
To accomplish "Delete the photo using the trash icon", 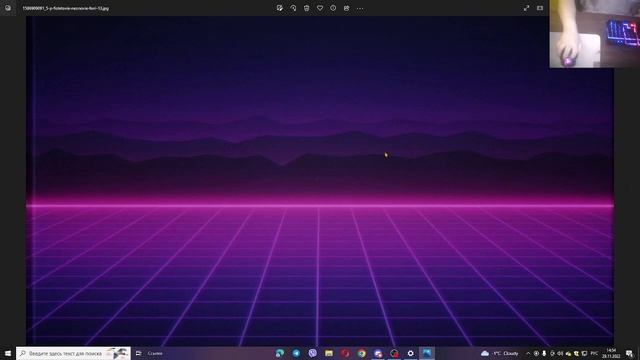I will pyautogui.click(x=307, y=8).
